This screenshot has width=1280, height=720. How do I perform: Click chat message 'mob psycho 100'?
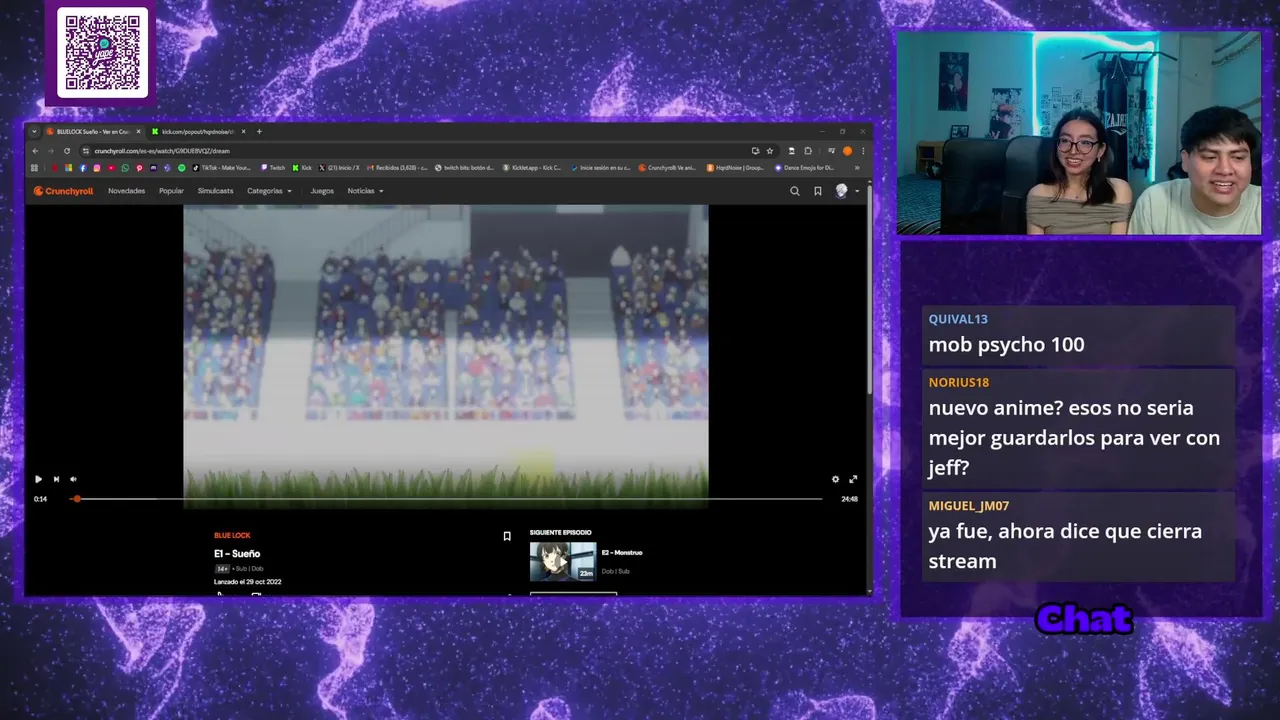click(1006, 344)
